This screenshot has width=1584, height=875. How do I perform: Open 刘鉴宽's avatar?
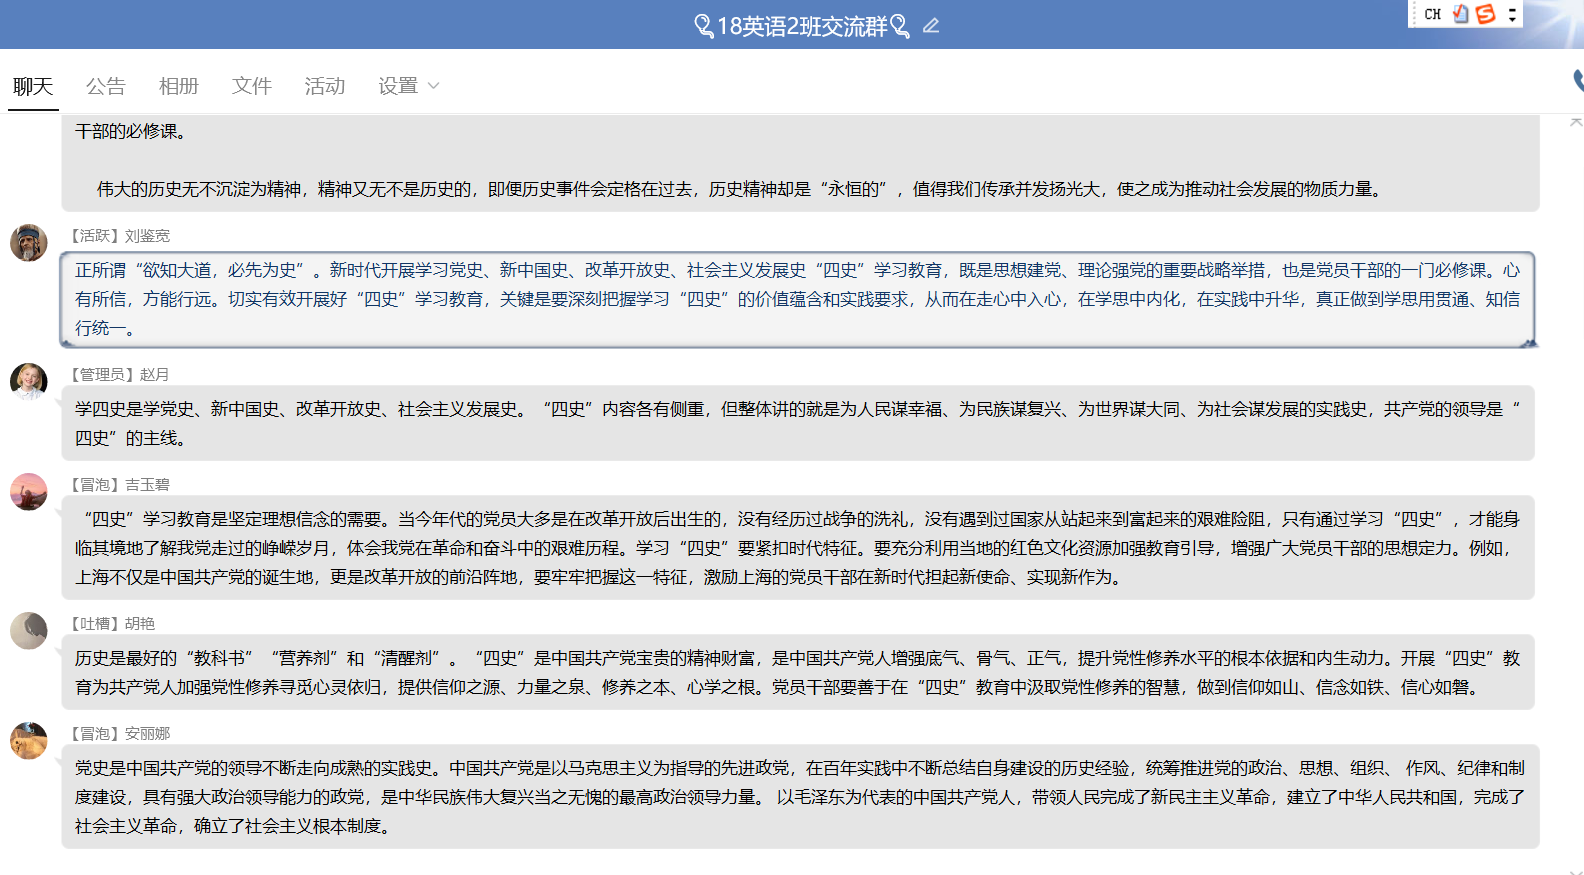(x=29, y=243)
